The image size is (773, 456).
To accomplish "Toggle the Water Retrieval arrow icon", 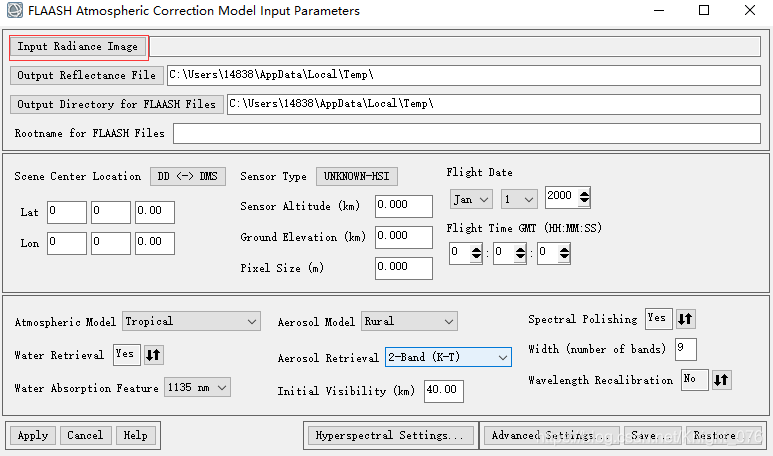I will coord(153,355).
